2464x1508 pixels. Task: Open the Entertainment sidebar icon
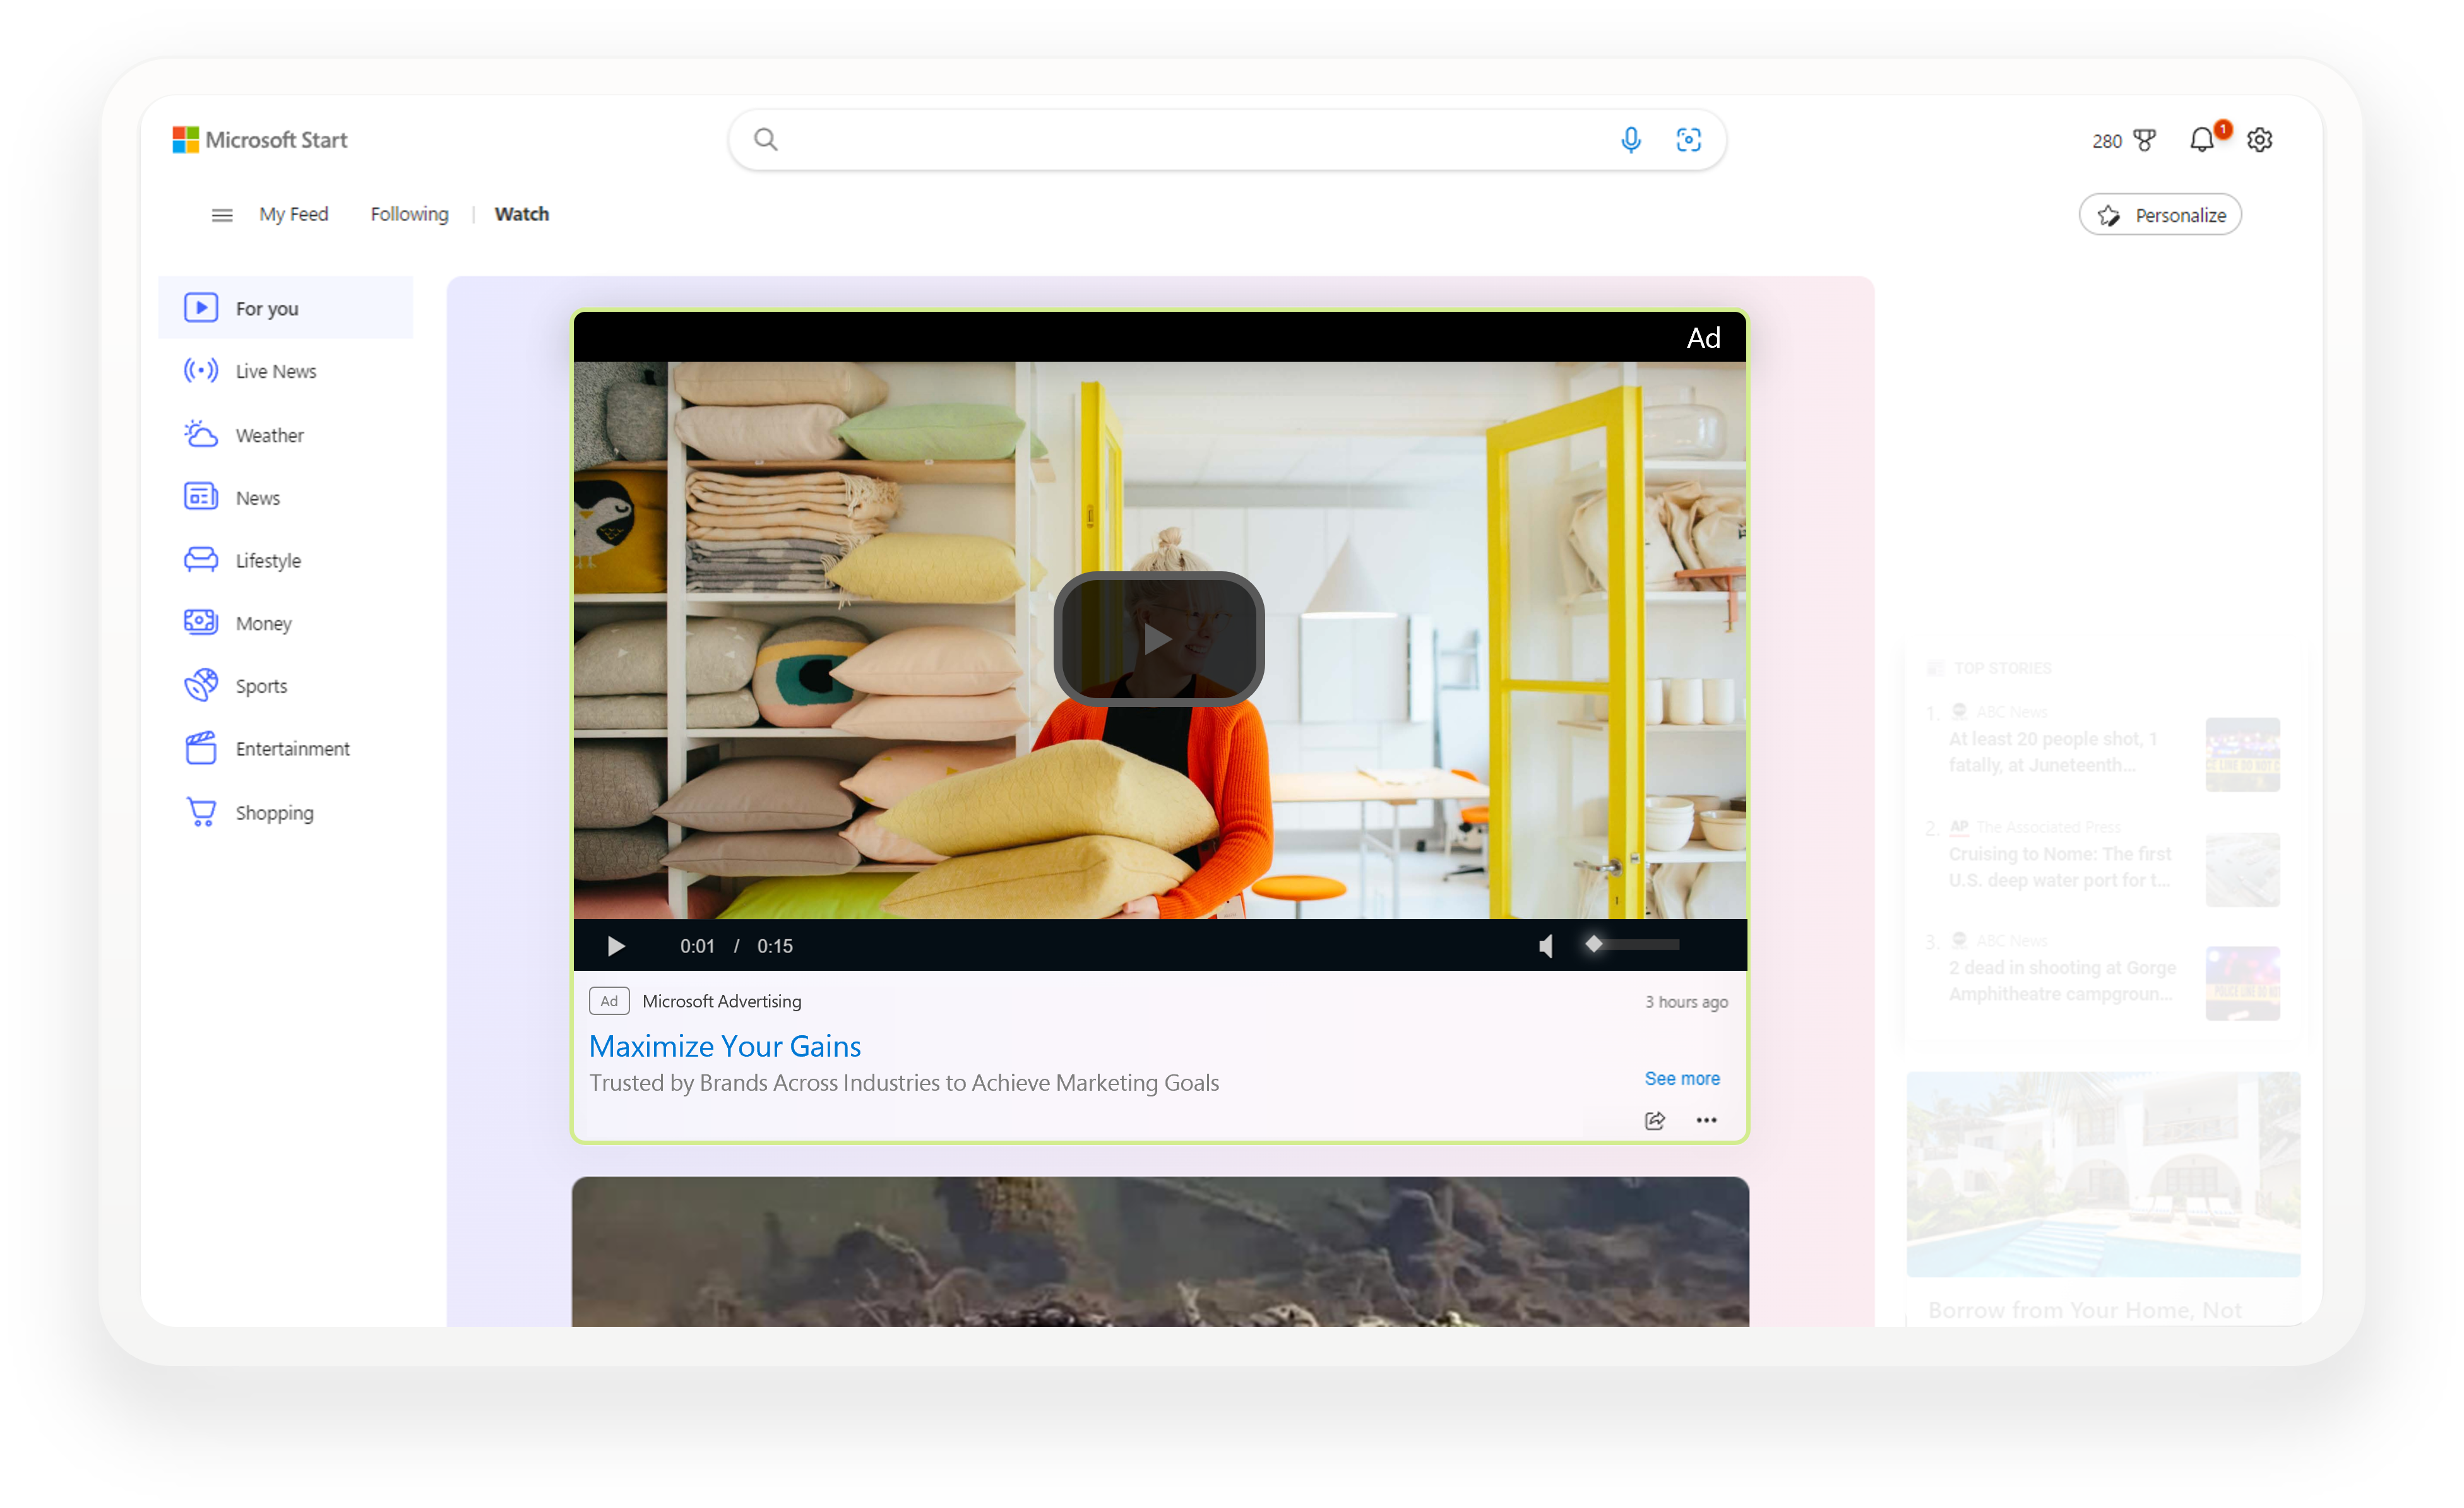click(x=201, y=748)
